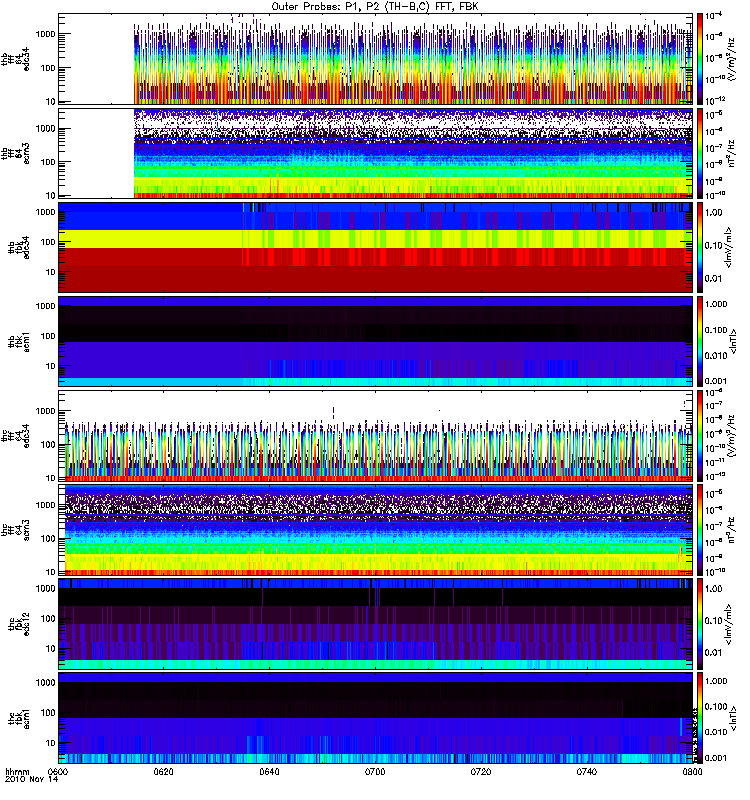Click the 100 tick of thc fbk scm1

click(x=47, y=713)
